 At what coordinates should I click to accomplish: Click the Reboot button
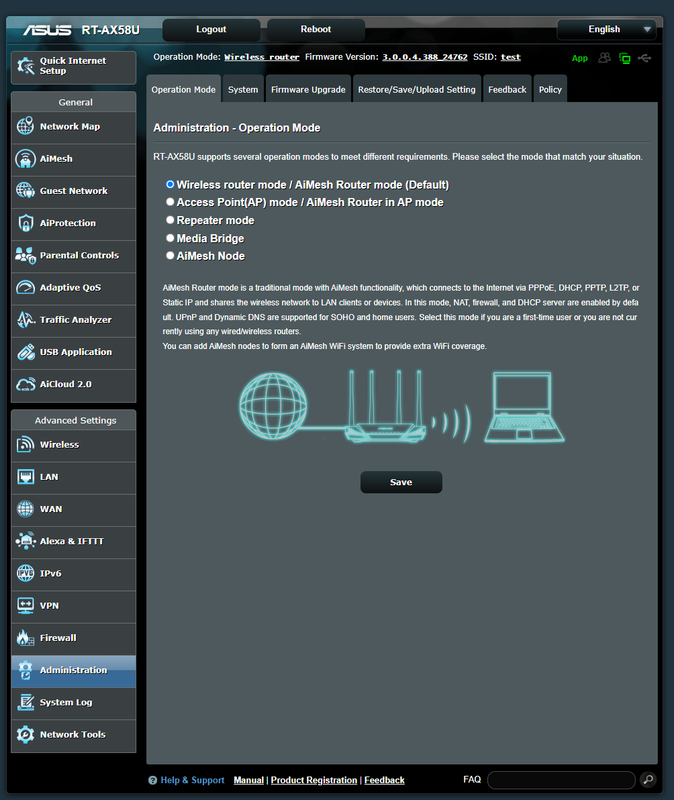(316, 30)
